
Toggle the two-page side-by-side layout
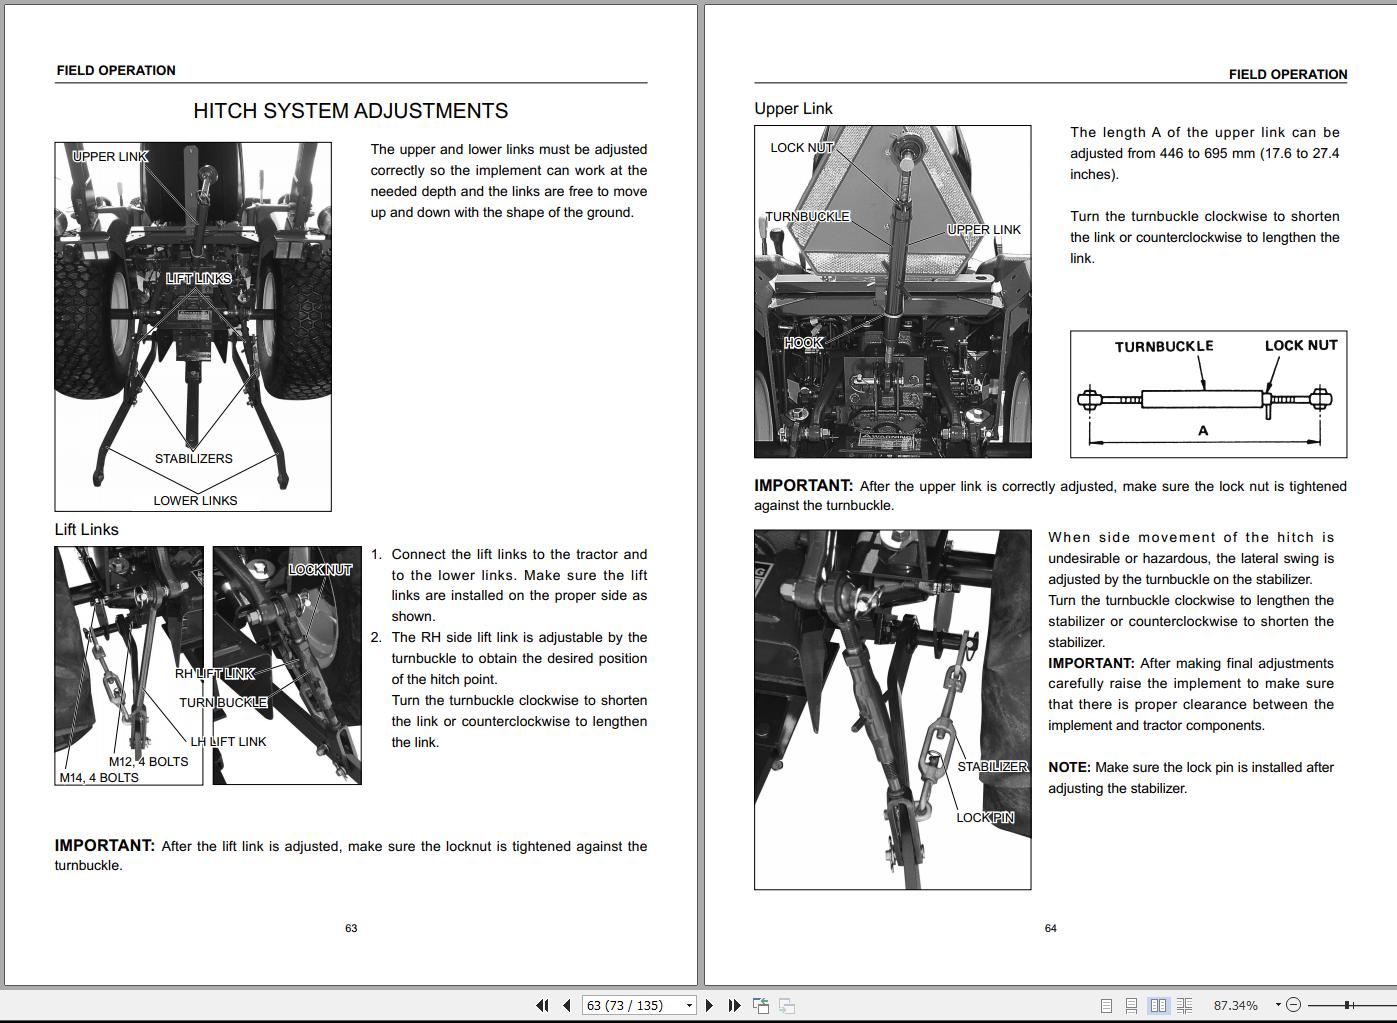[x=1159, y=1005]
